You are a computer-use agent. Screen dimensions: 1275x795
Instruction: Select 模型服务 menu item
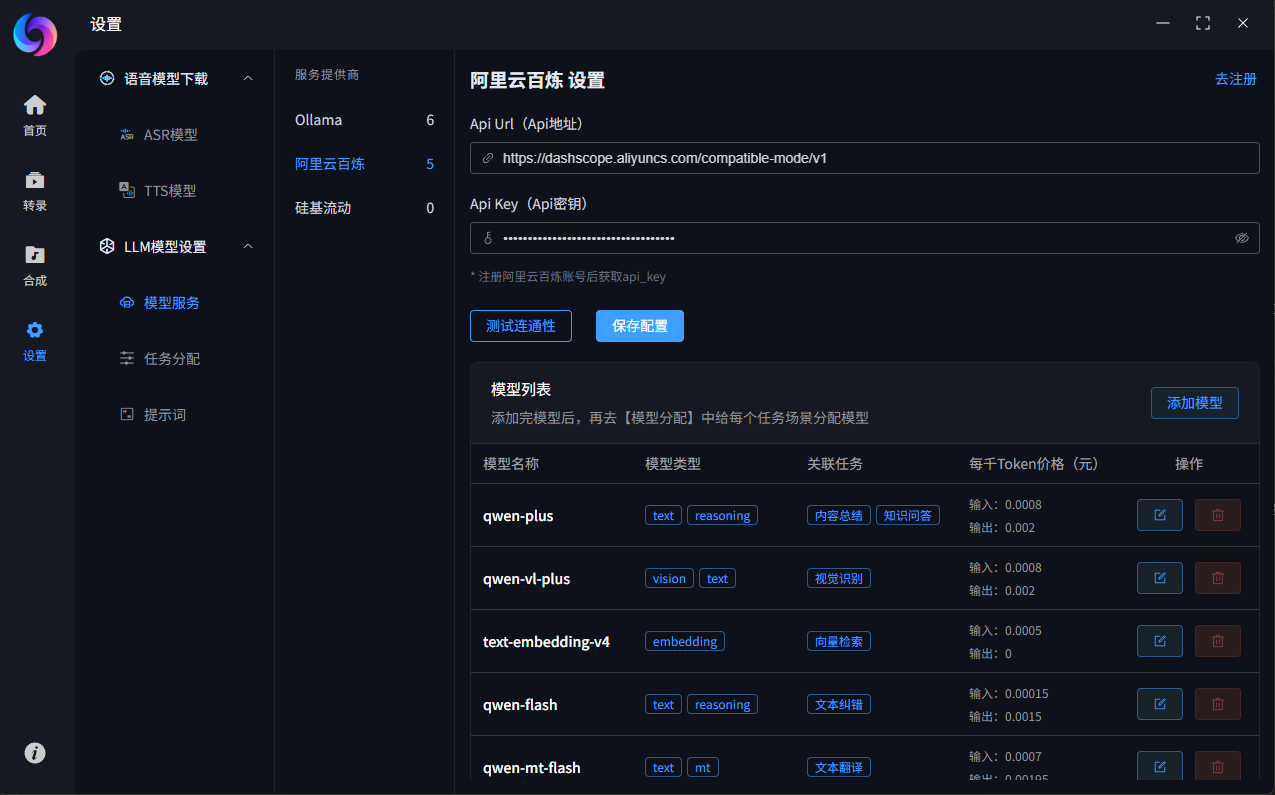tap(160, 303)
